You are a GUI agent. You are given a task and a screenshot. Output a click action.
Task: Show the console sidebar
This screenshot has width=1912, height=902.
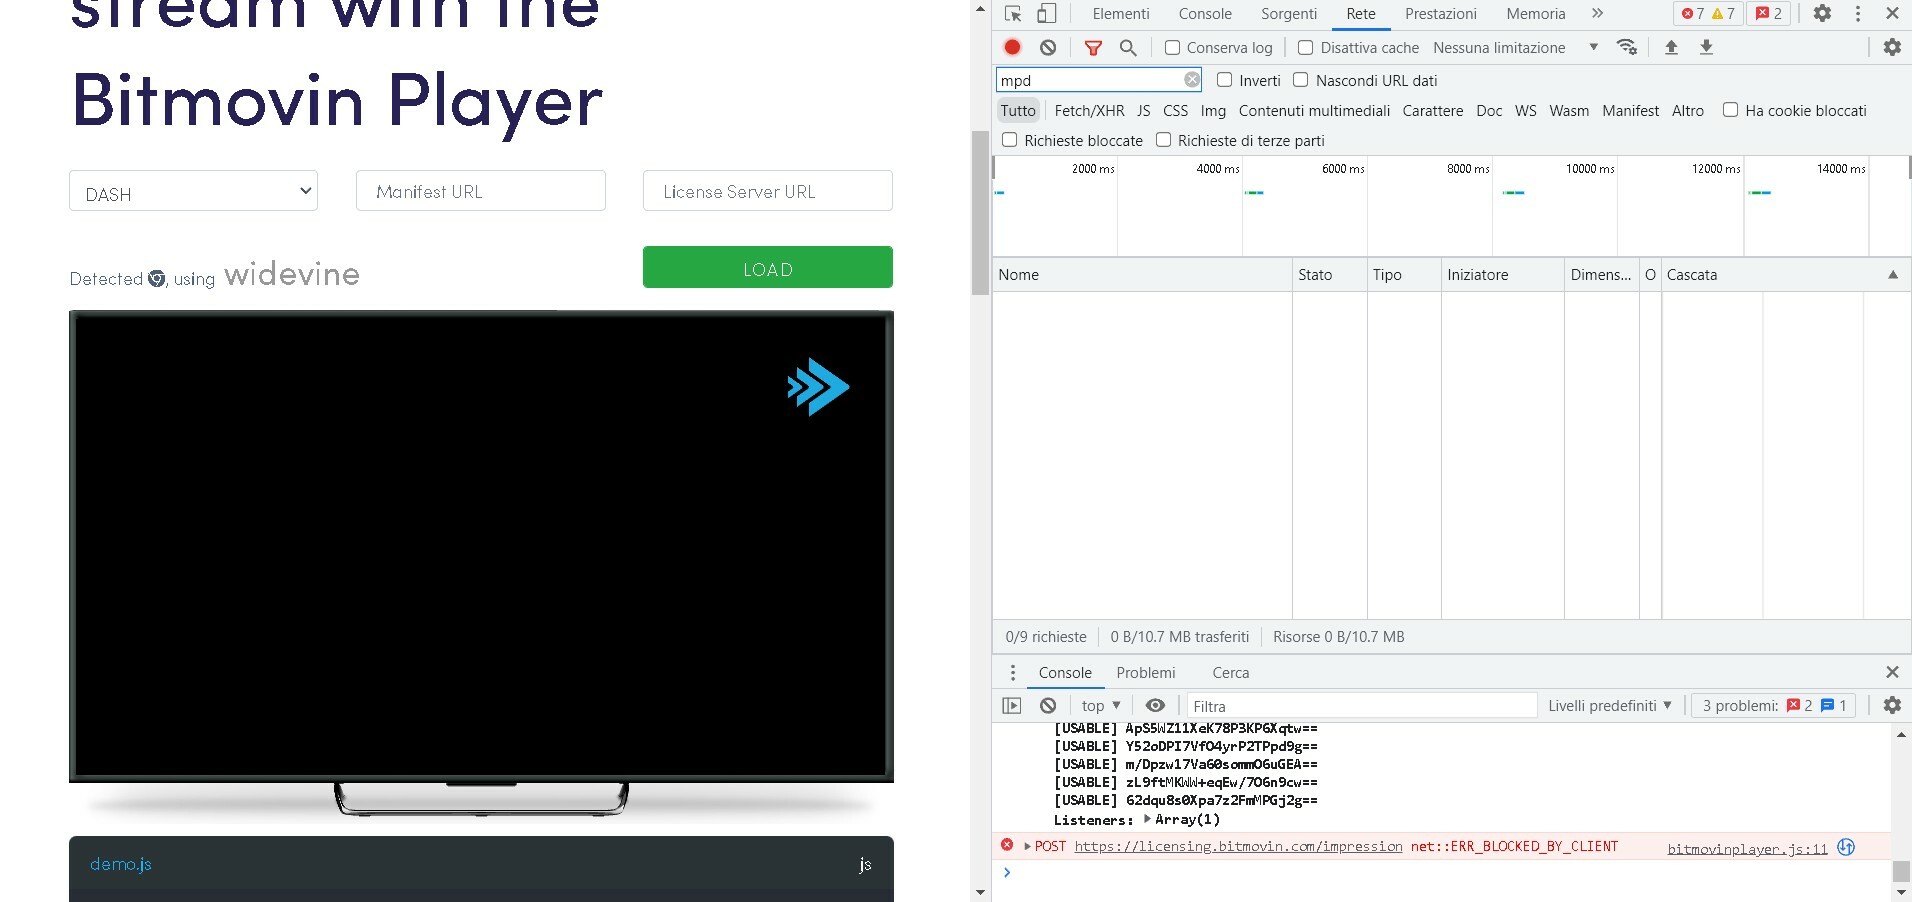[1012, 706]
